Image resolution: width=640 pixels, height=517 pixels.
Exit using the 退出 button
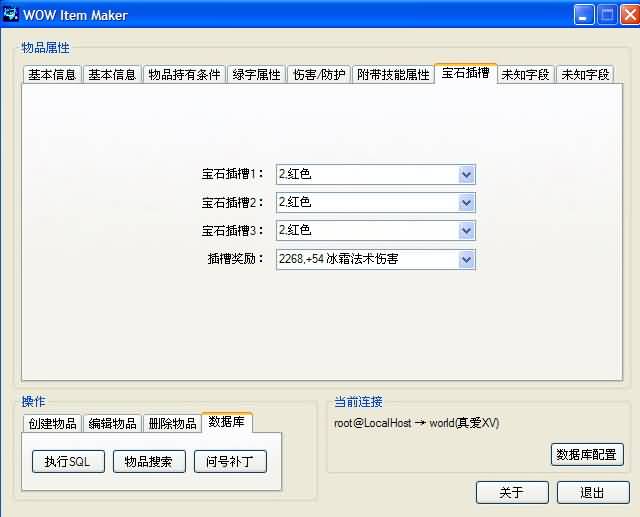(593, 492)
